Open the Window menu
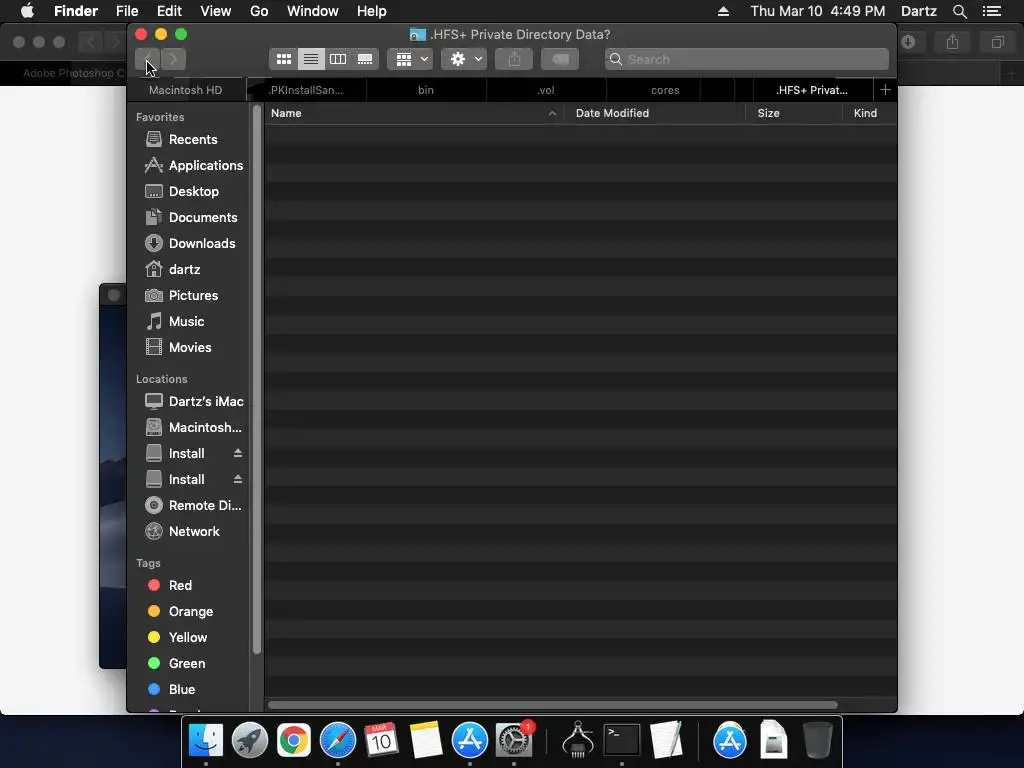 [x=313, y=11]
